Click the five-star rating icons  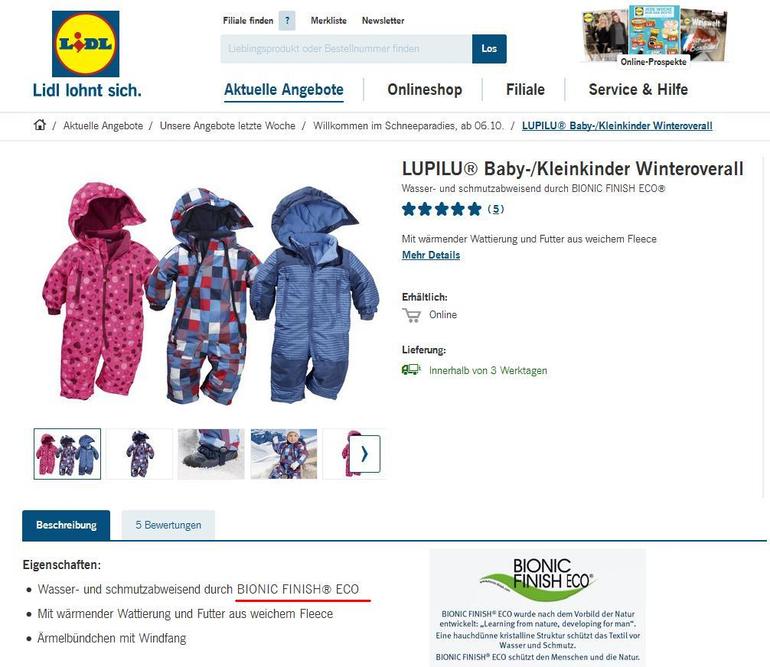pyautogui.click(x=441, y=209)
